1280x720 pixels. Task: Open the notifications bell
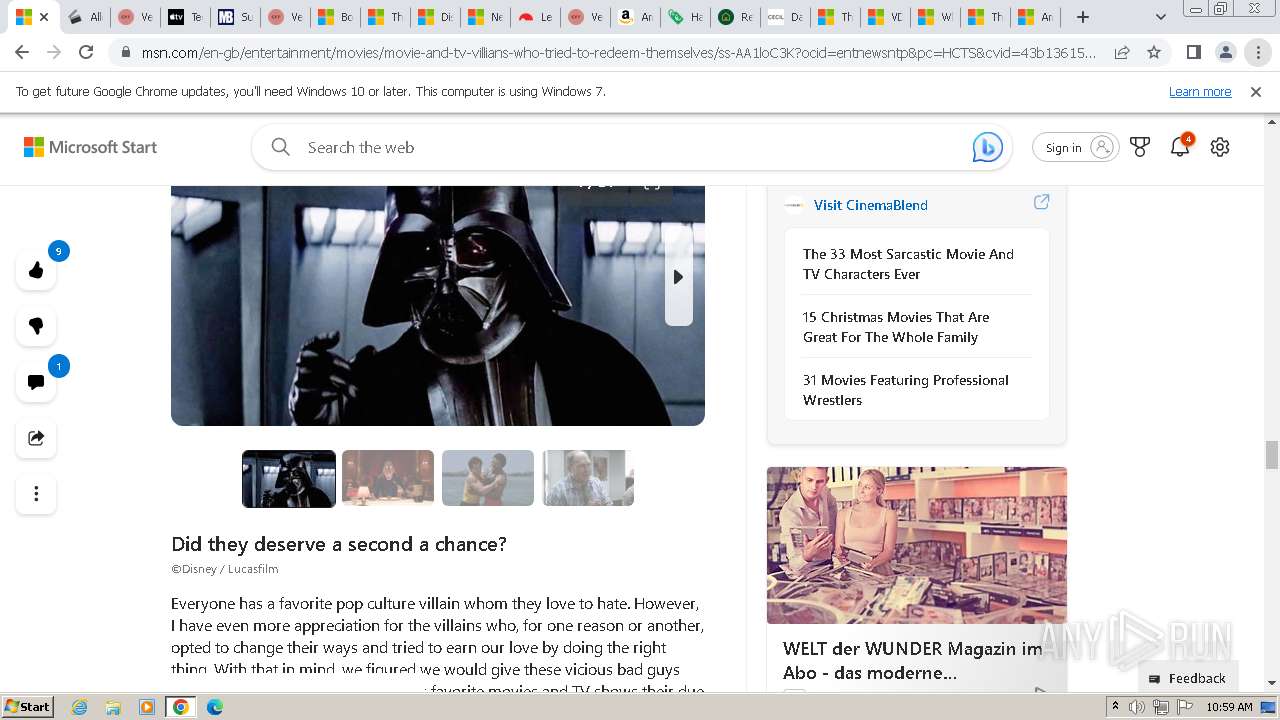1180,147
